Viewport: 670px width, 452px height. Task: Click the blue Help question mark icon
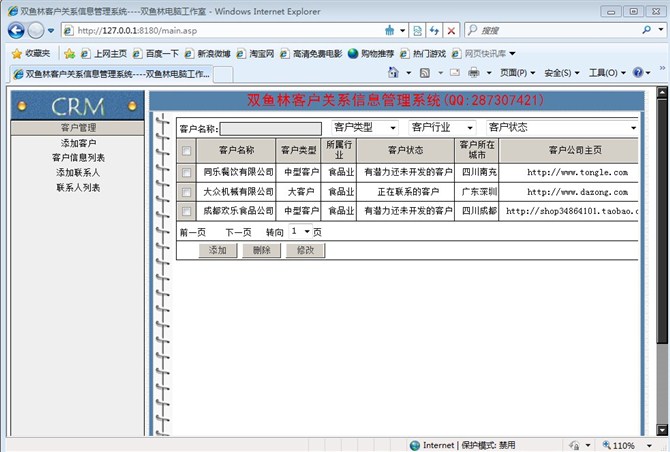(x=638, y=72)
